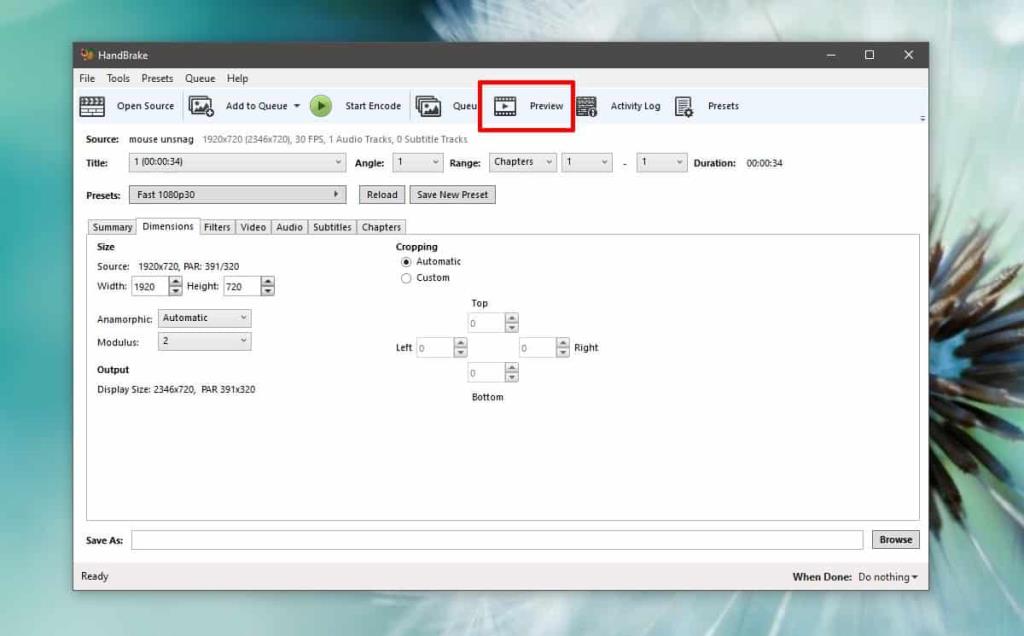The height and width of the screenshot is (636, 1024).
Task: Open the Activity Log icon
Action: click(x=587, y=105)
